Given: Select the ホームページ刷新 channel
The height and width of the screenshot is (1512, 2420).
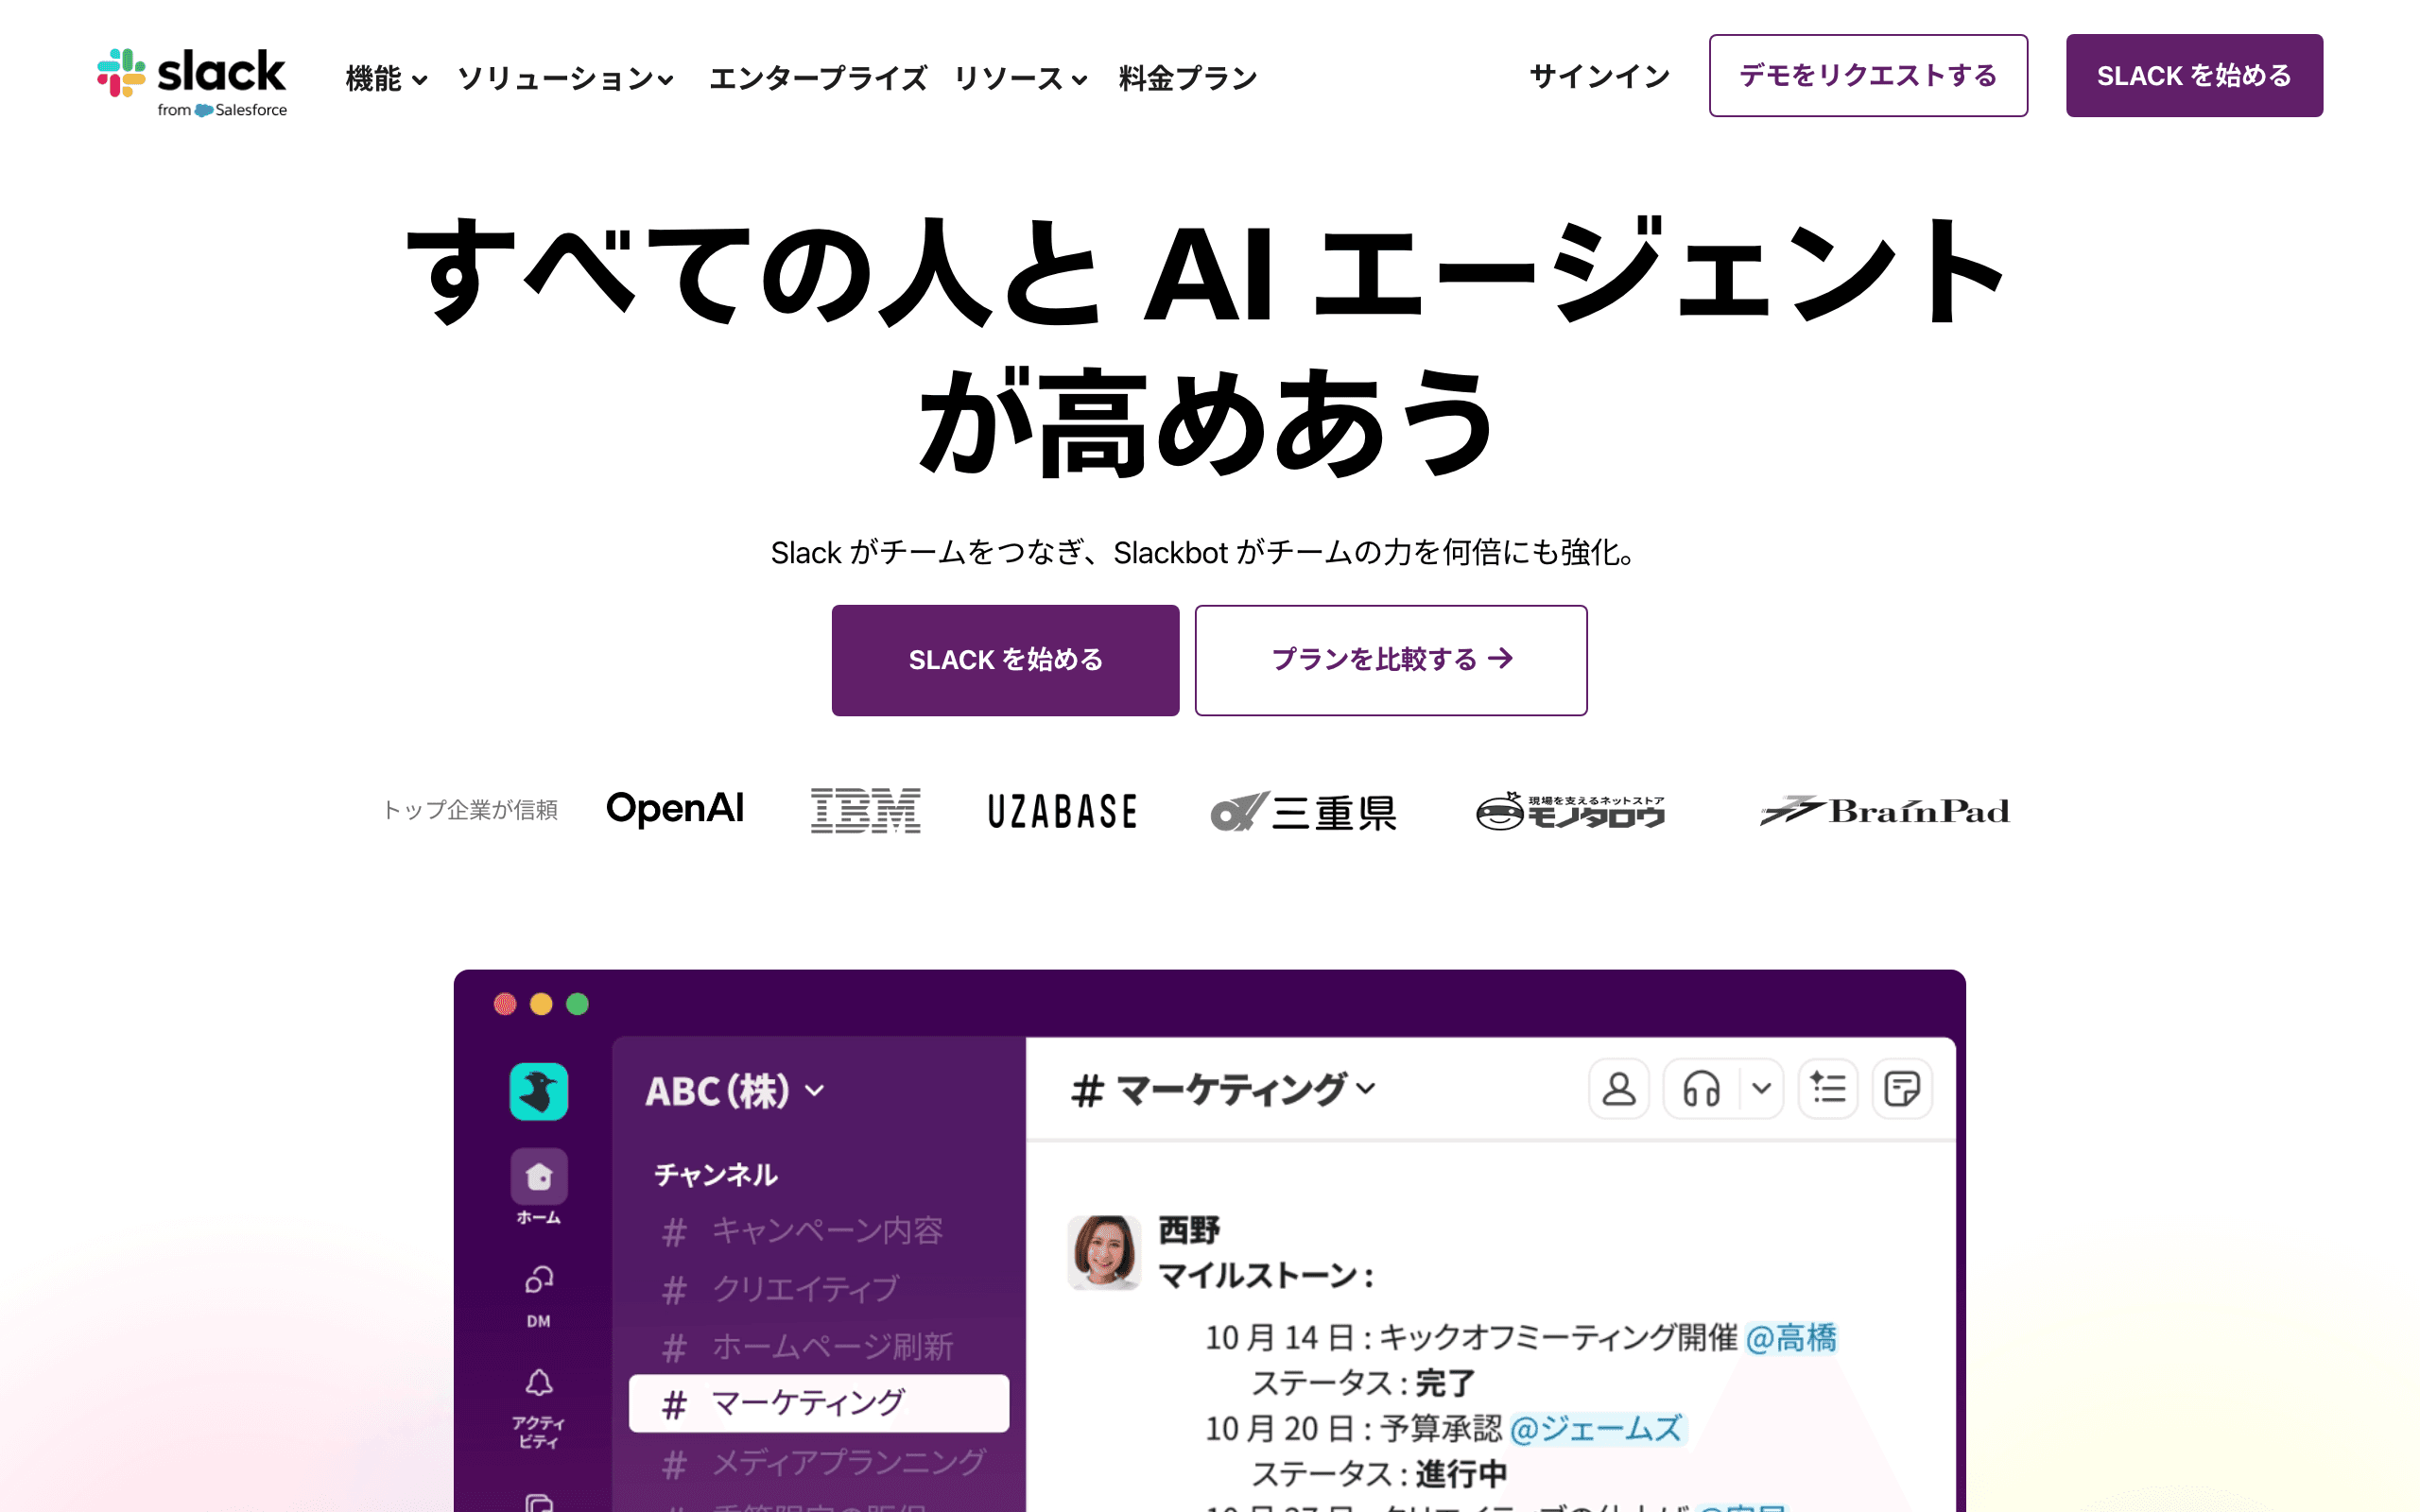Looking at the screenshot, I should tap(808, 1347).
